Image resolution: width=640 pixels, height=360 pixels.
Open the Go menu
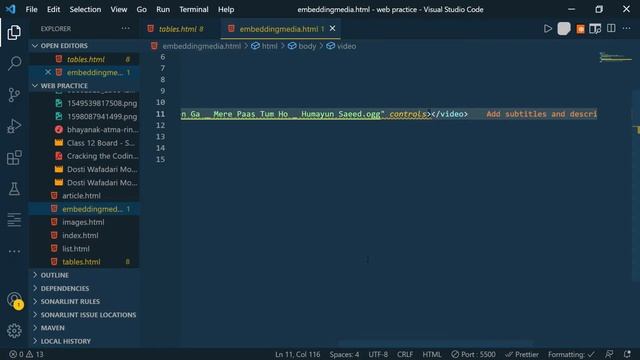click(142, 9)
